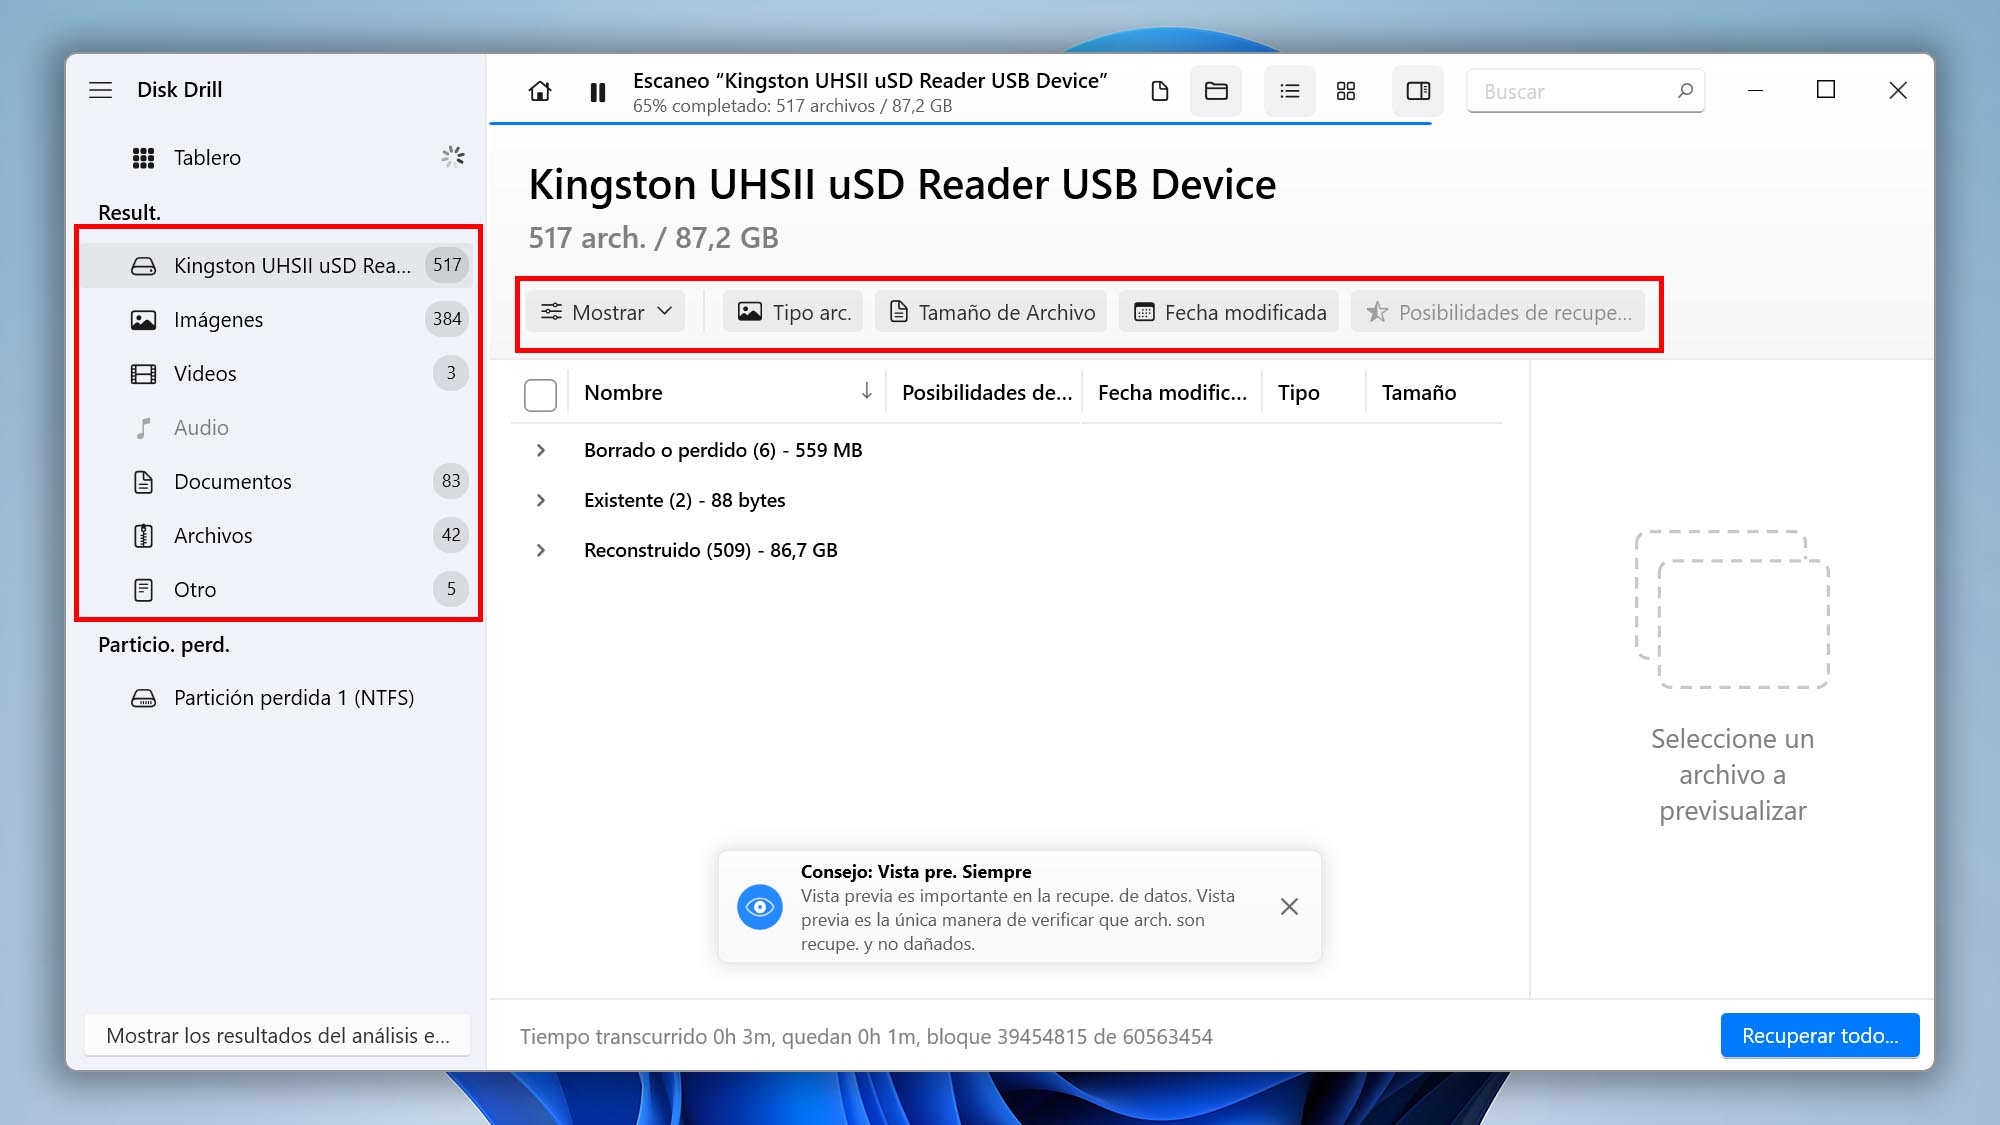Click the scan progress bar under title
The image size is (2000, 1125).
point(960,123)
